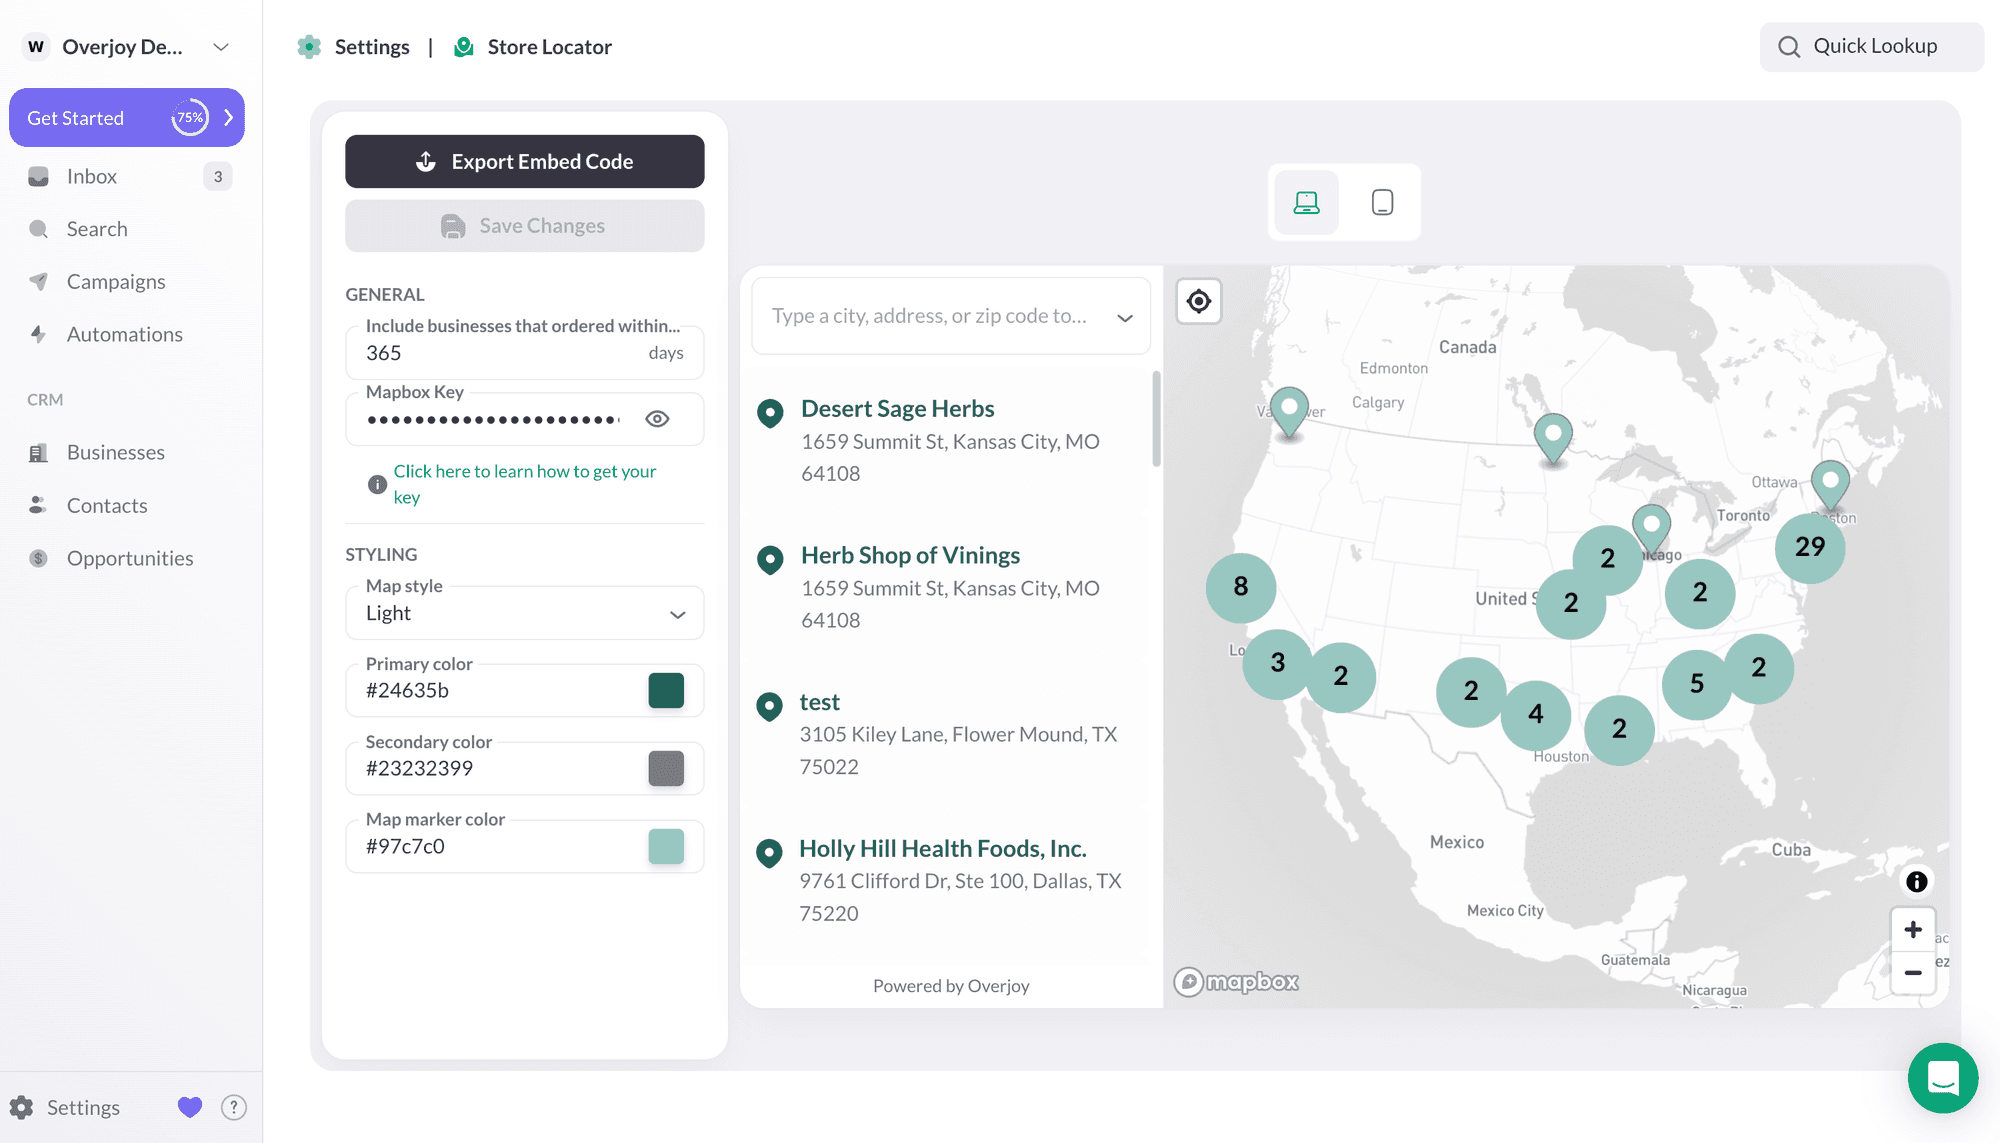Click the pin icon next to Desert Sage Herbs

(x=770, y=413)
